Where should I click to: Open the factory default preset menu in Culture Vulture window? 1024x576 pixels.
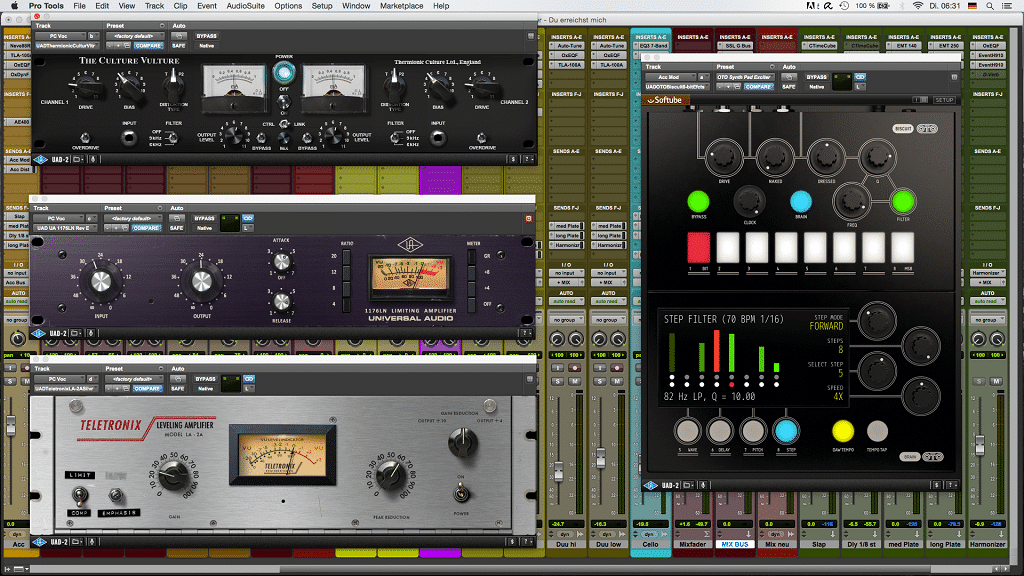134,36
